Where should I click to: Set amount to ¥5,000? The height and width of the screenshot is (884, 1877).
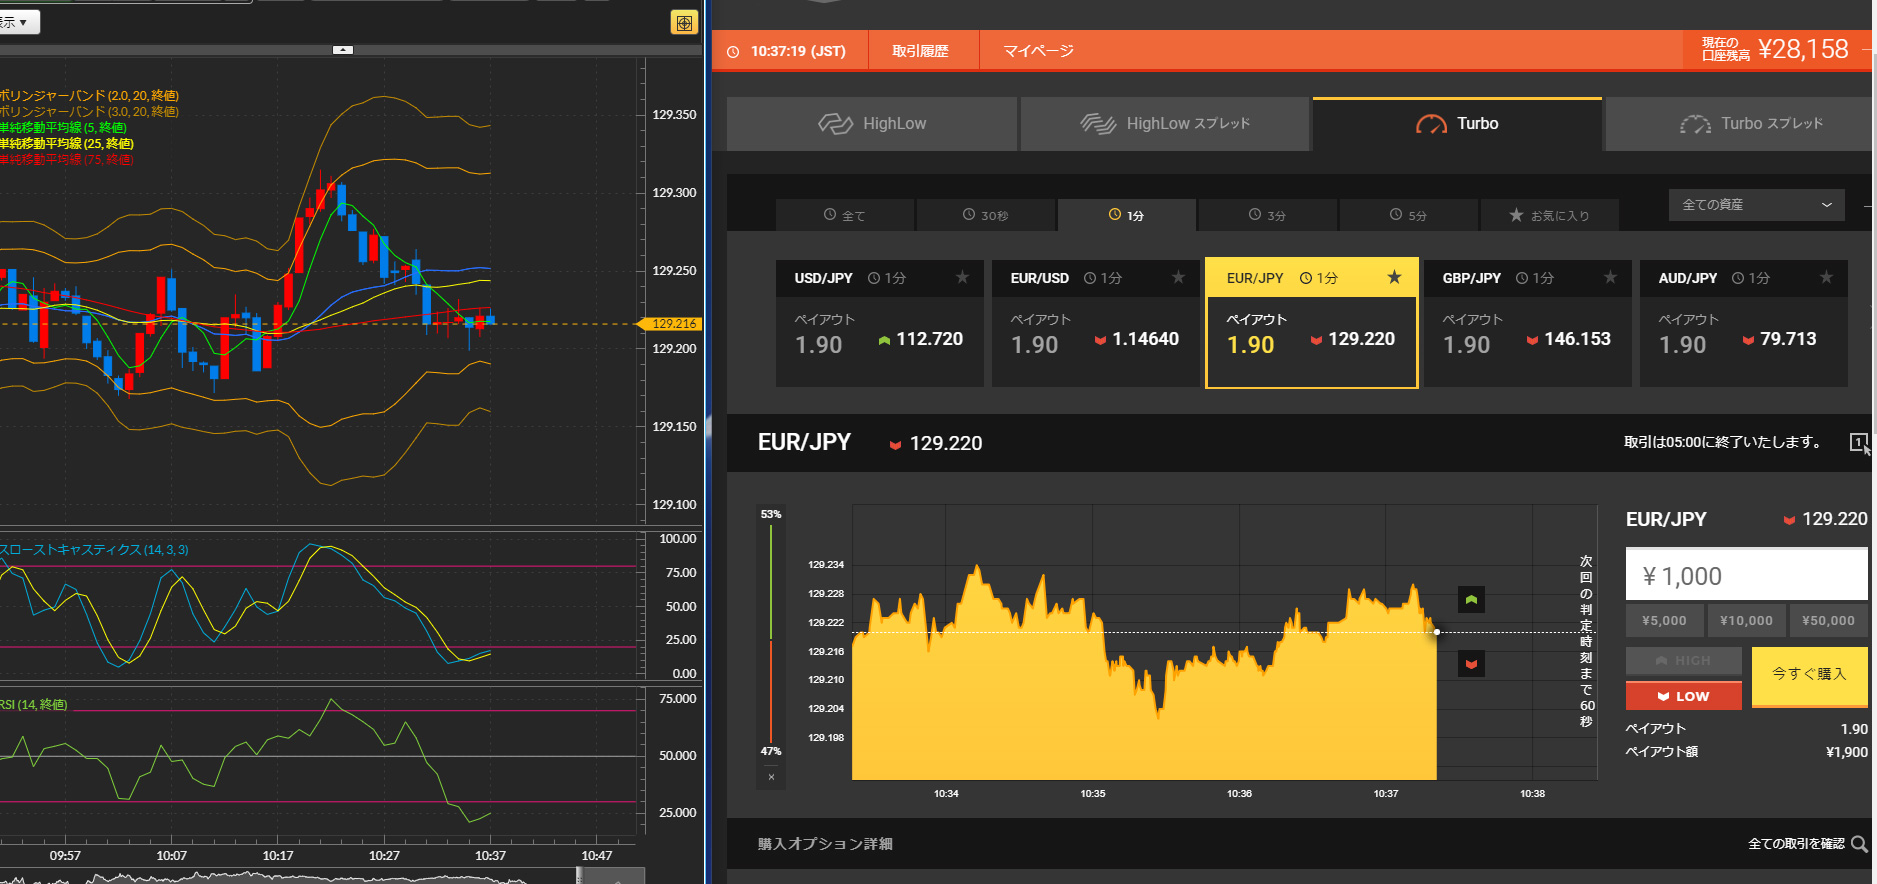pyautogui.click(x=1664, y=621)
